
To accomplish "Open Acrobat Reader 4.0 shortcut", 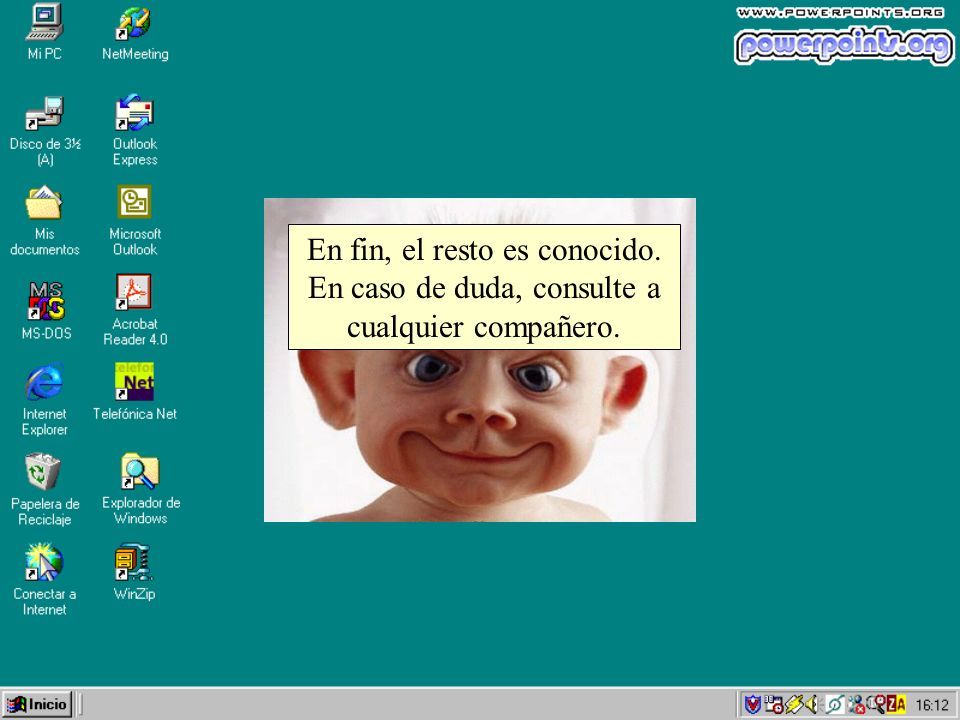I will point(135,310).
